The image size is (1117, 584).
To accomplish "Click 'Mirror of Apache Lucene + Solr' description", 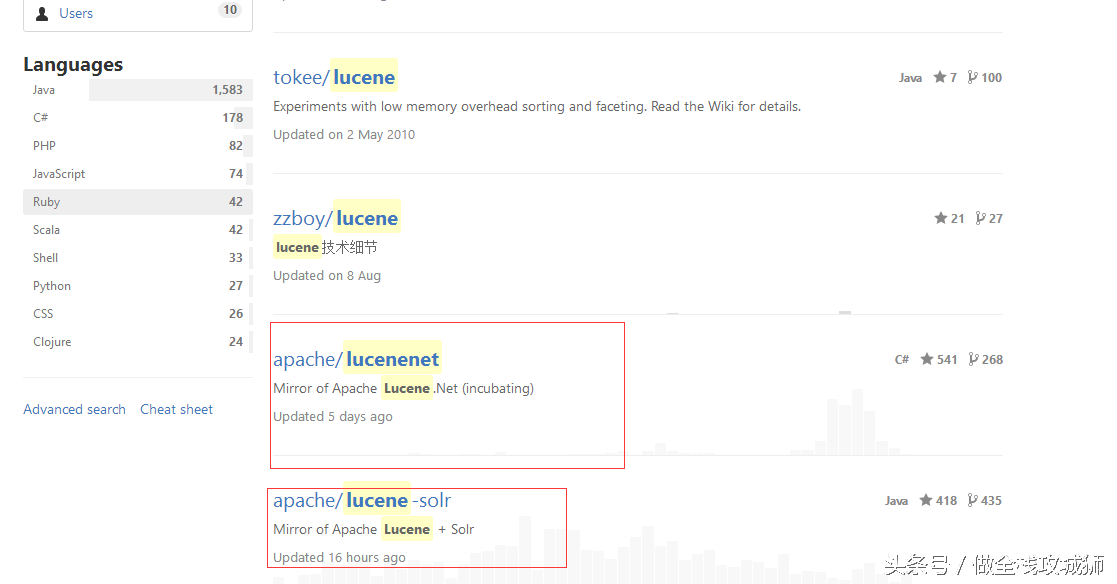I will 374,530.
